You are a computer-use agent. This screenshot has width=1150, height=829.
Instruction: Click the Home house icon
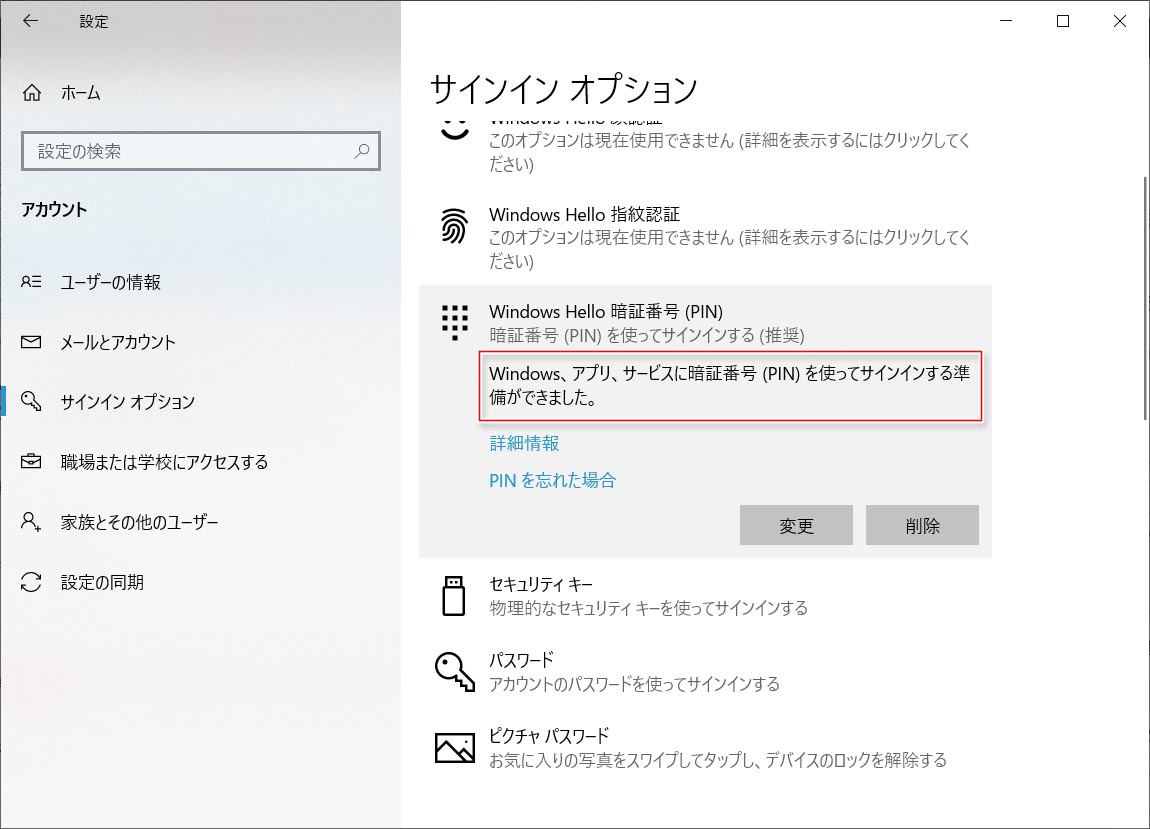(x=32, y=92)
